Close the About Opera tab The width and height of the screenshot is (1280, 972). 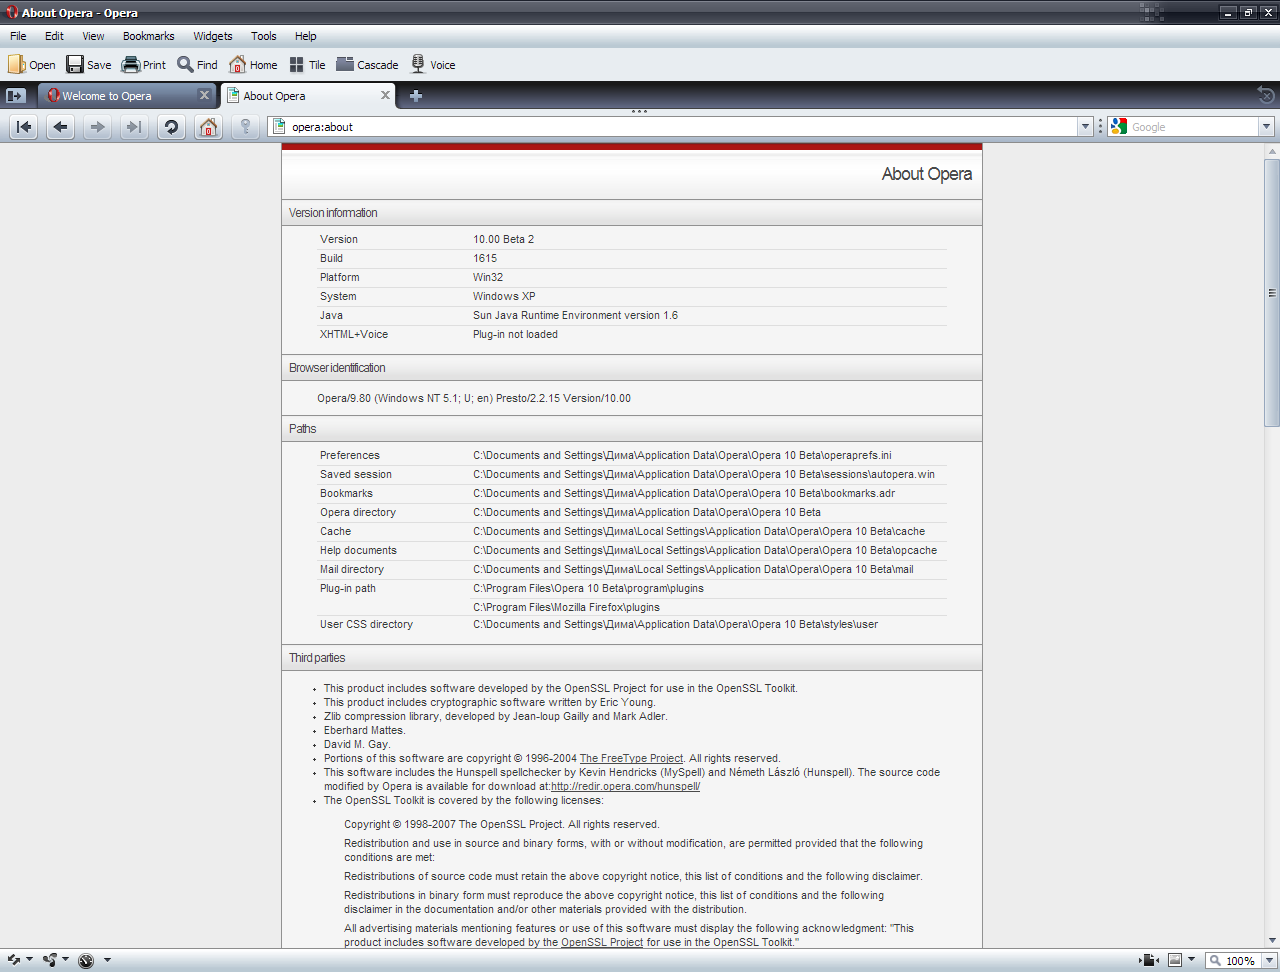click(x=385, y=95)
